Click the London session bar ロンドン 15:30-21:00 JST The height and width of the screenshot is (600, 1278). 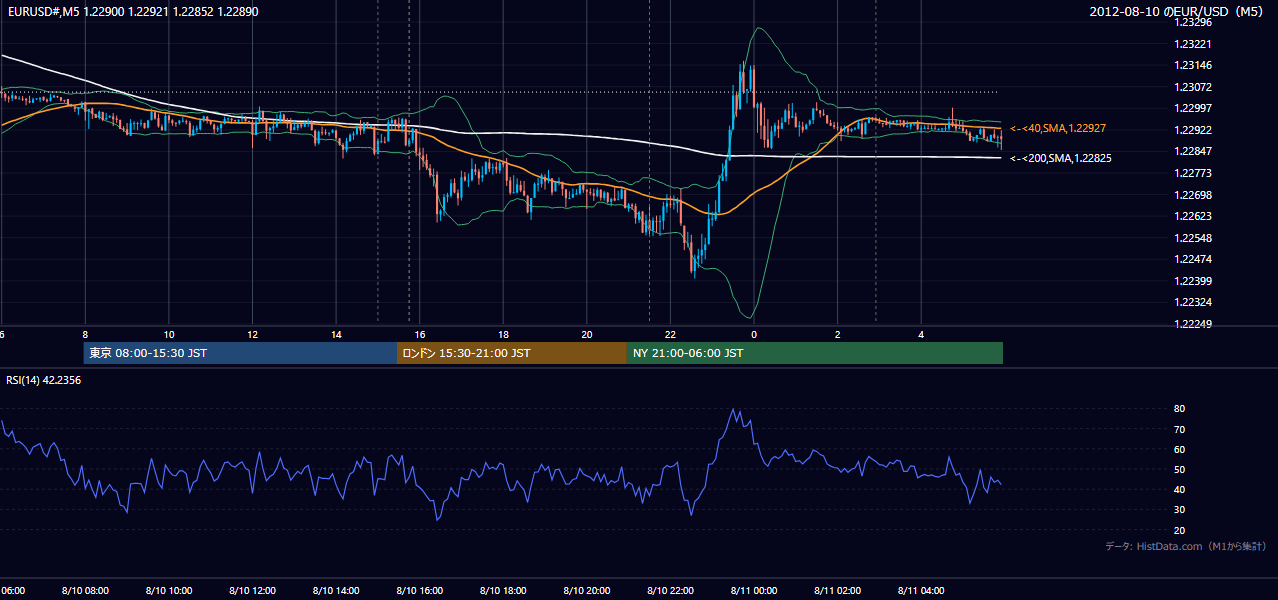pos(512,353)
